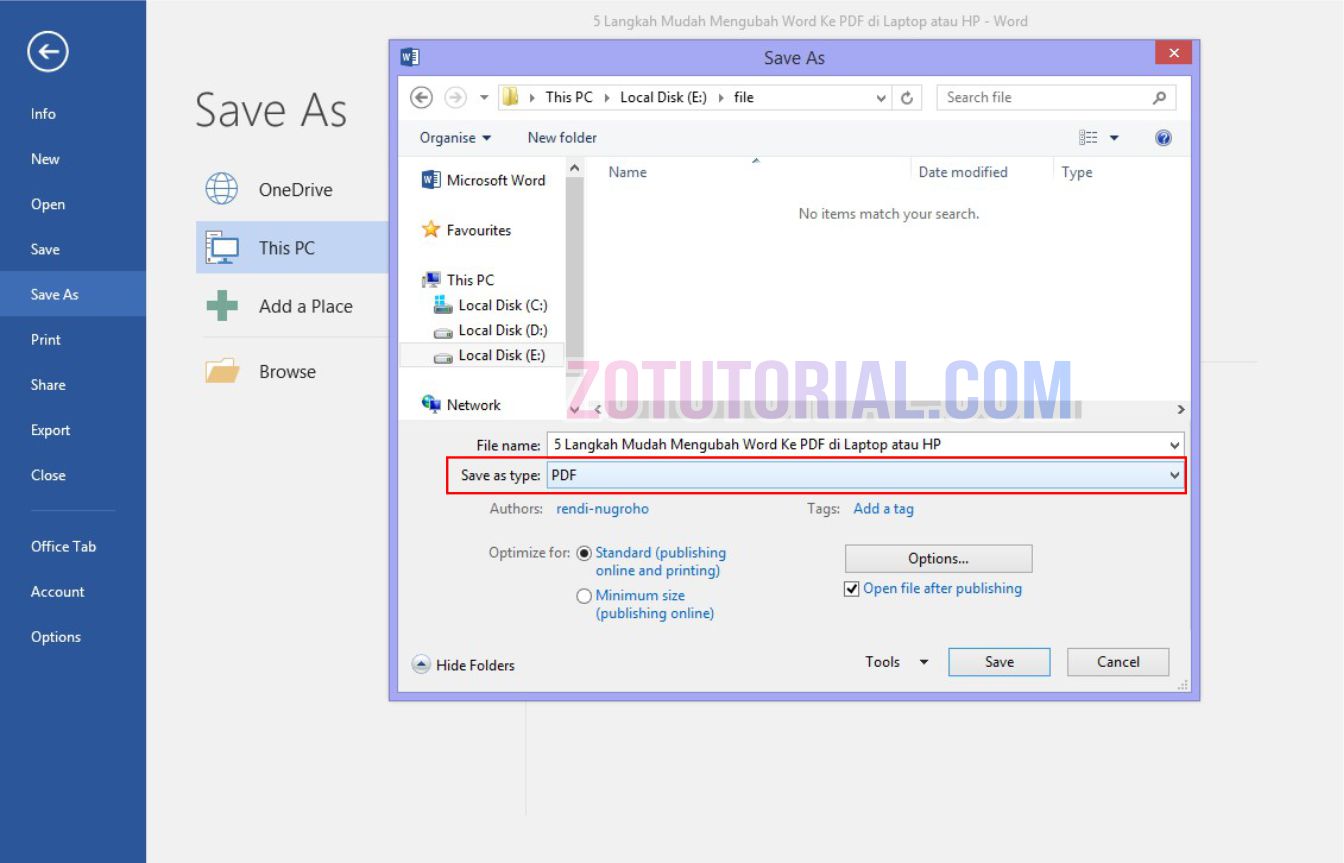
Task: Click the file breadcrumb in the address bar
Action: pos(744,97)
